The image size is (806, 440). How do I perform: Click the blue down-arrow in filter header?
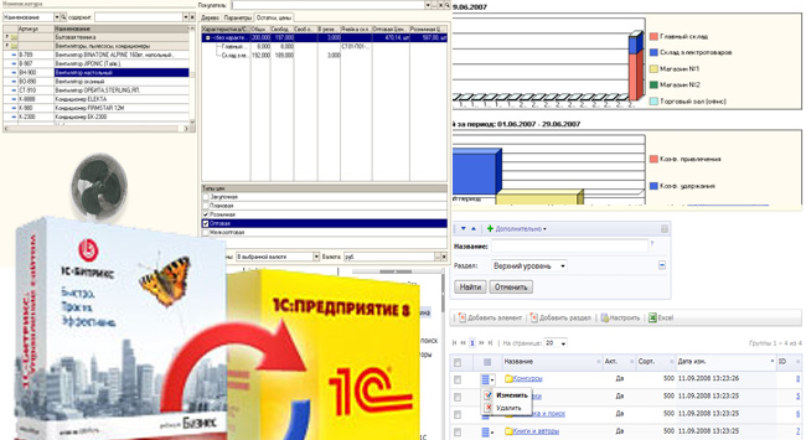(463, 229)
